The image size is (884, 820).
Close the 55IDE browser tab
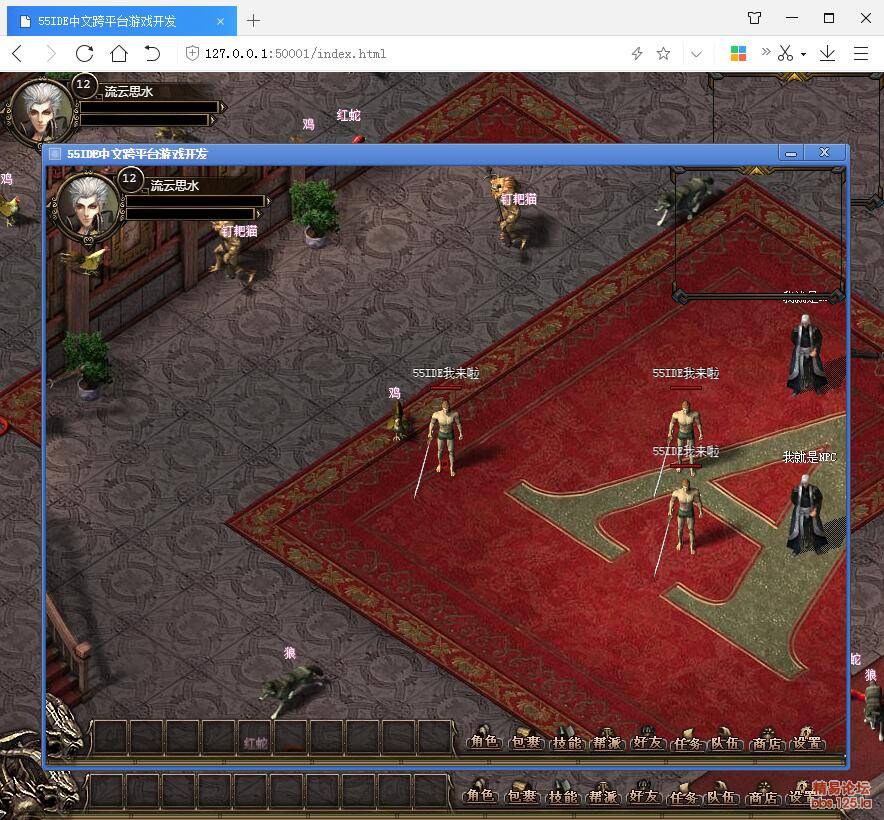[220, 21]
